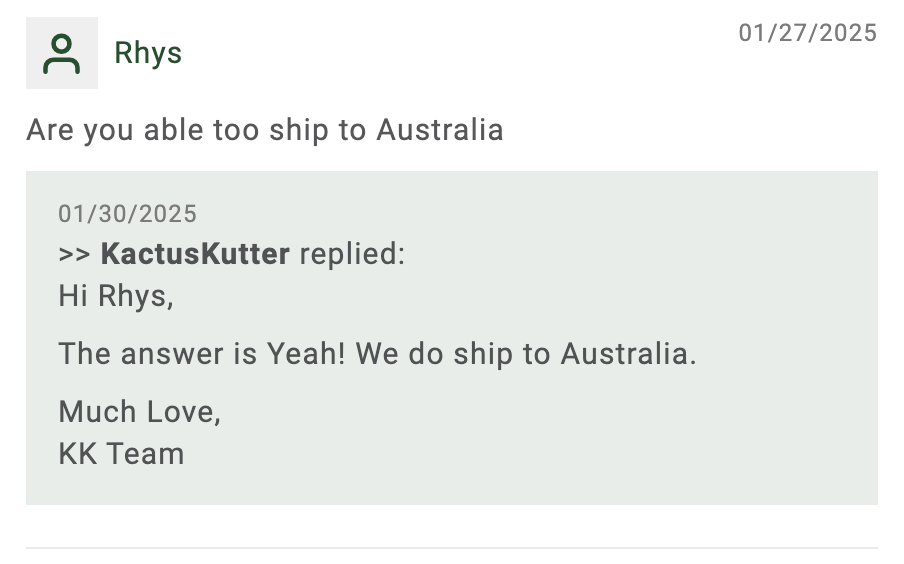The width and height of the screenshot is (904, 564).
Task: Click the "KK Team" signature
Action: click(x=121, y=454)
